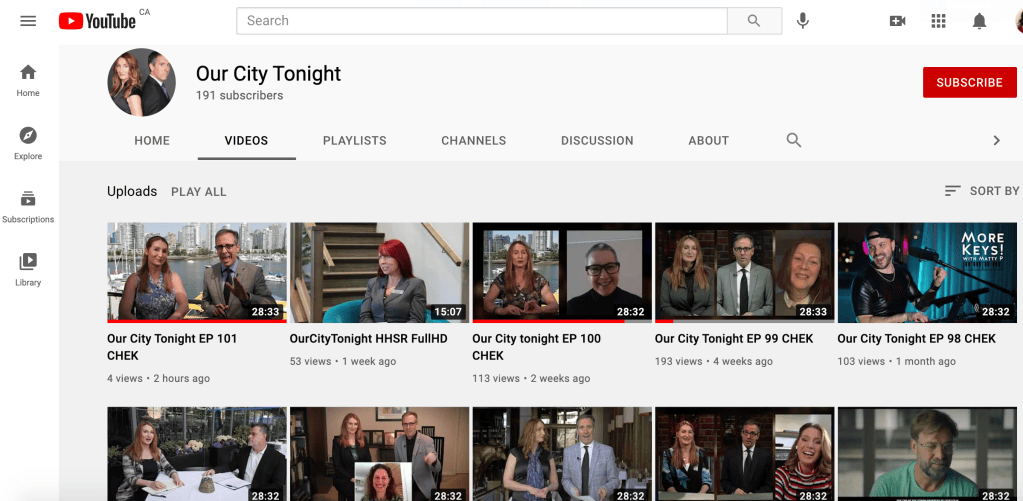1023x501 pixels.
Task: Open Explore in the sidebar
Action: click(x=28, y=144)
